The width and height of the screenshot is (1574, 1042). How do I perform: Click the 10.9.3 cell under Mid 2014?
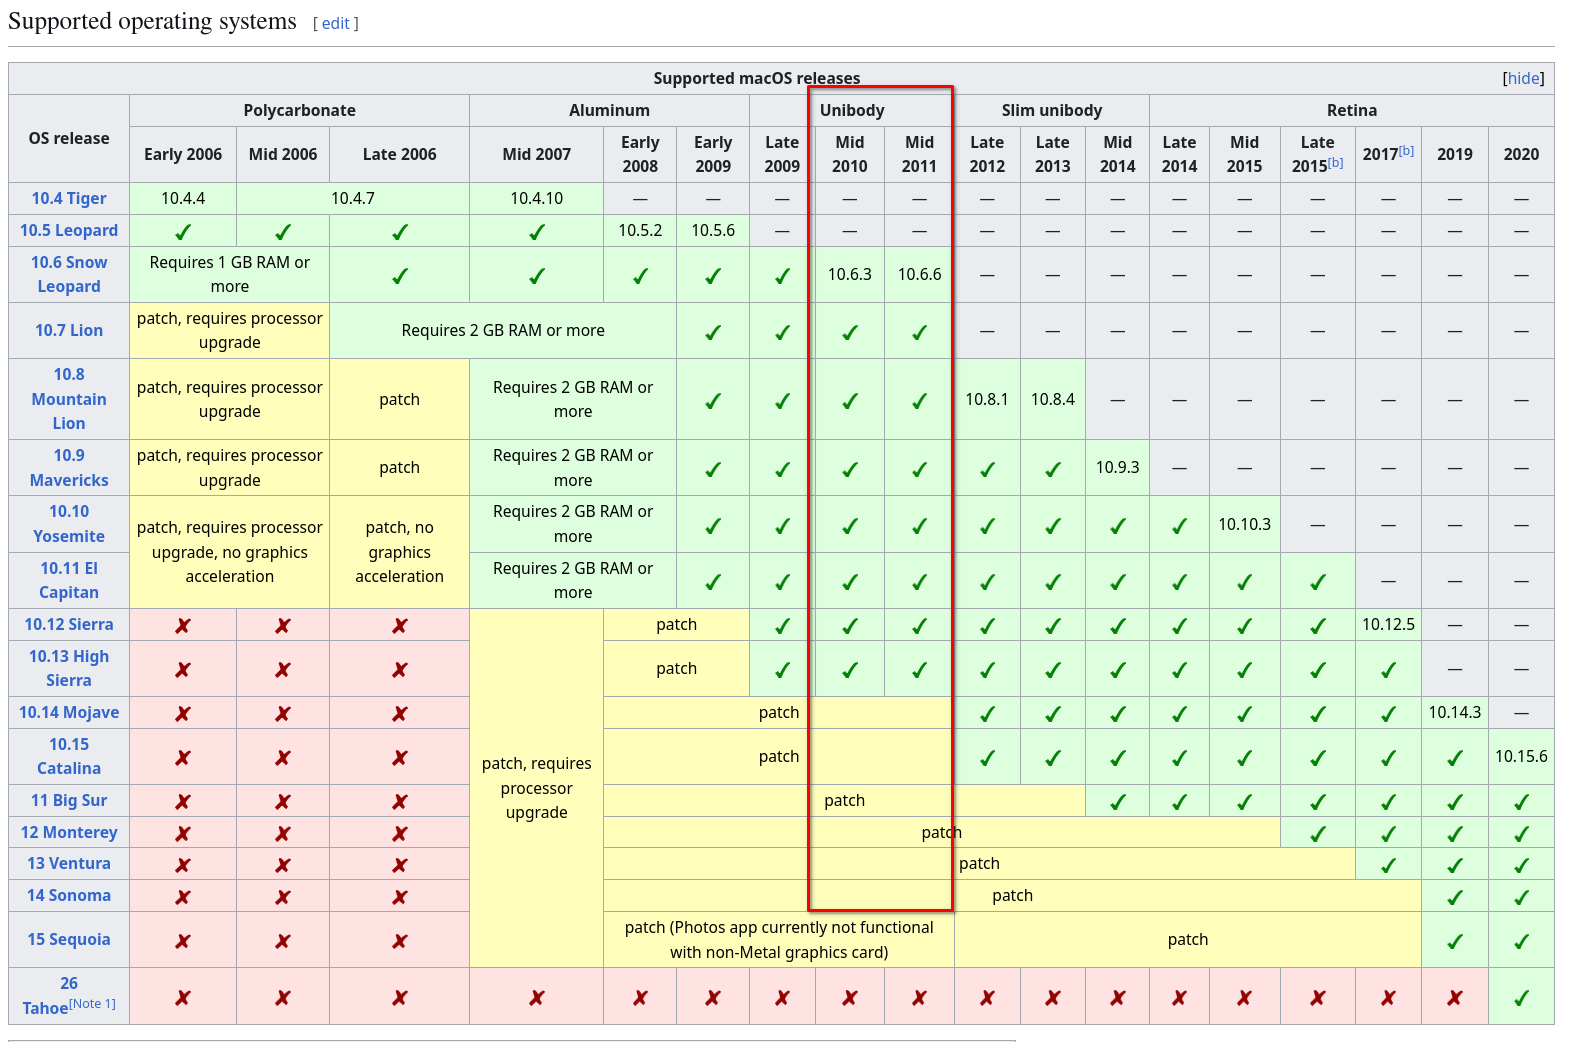[1118, 467]
